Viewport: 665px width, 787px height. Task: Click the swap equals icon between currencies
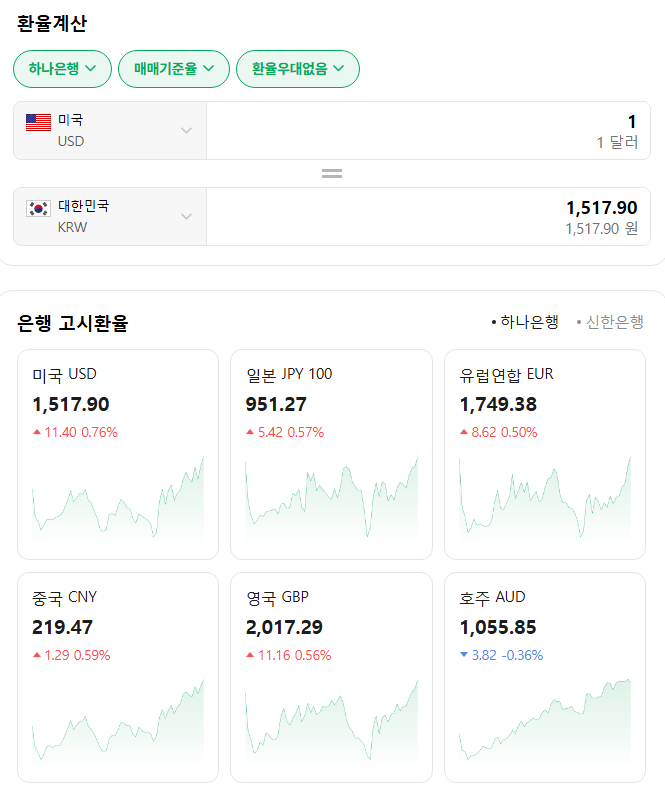tap(332, 173)
